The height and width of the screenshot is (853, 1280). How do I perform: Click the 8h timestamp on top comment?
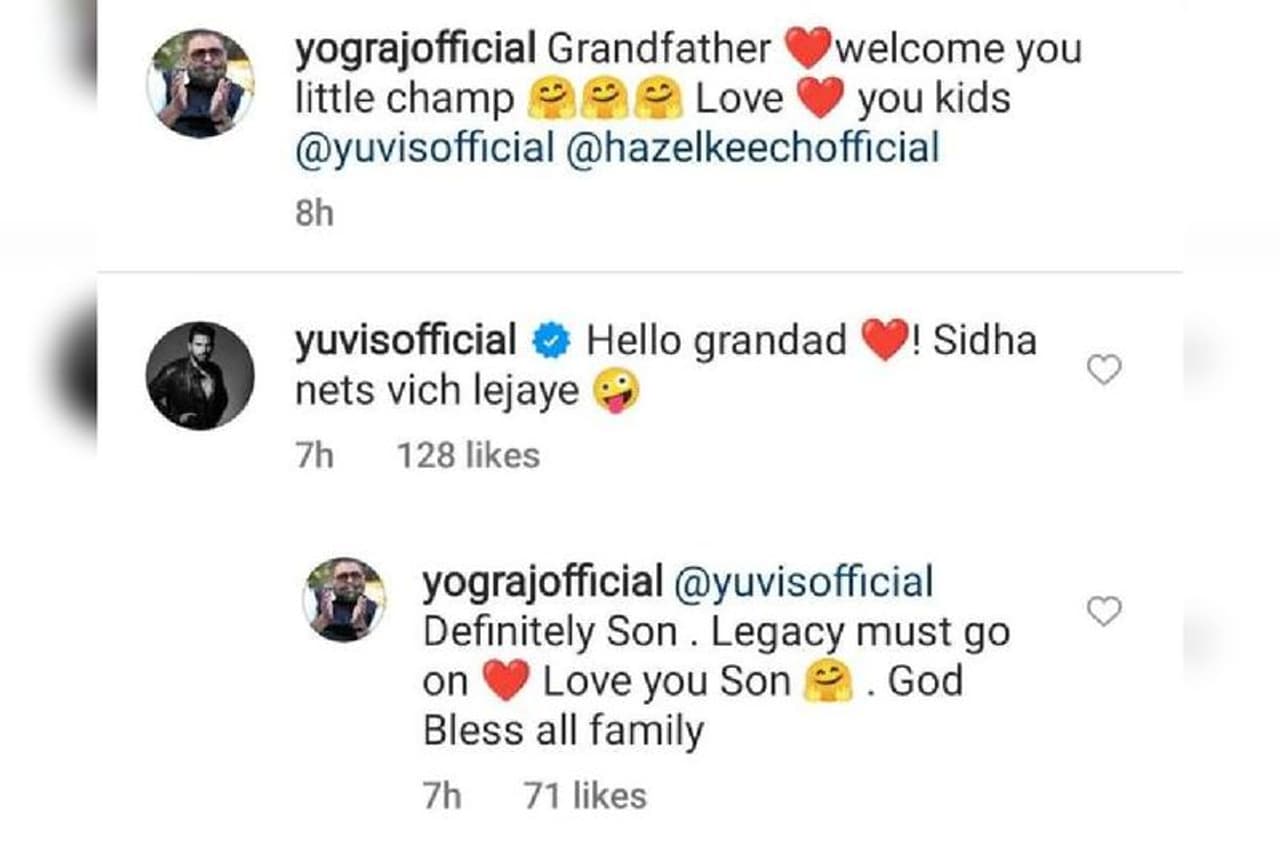click(314, 214)
